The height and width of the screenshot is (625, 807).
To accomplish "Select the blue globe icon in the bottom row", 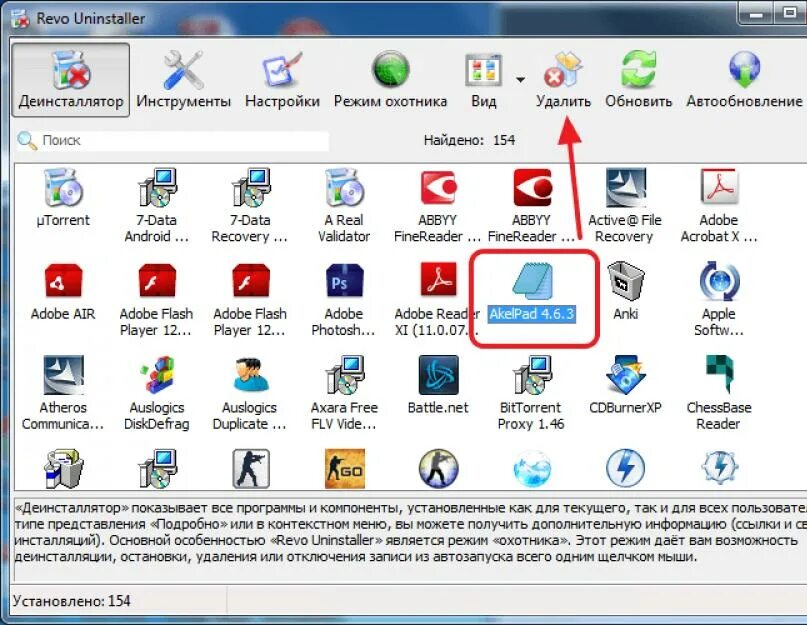I will tap(532, 468).
